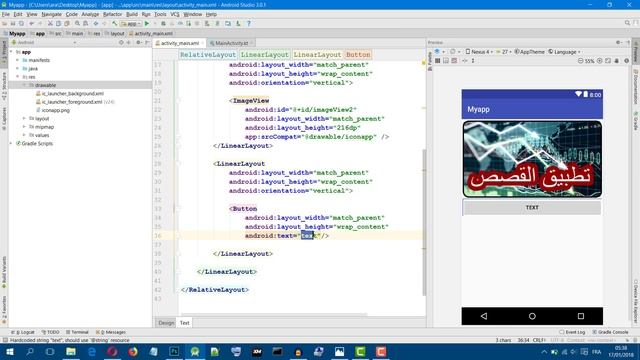Open the run configuration app dropdown
This screenshot has height=360, width=640.
point(131,24)
